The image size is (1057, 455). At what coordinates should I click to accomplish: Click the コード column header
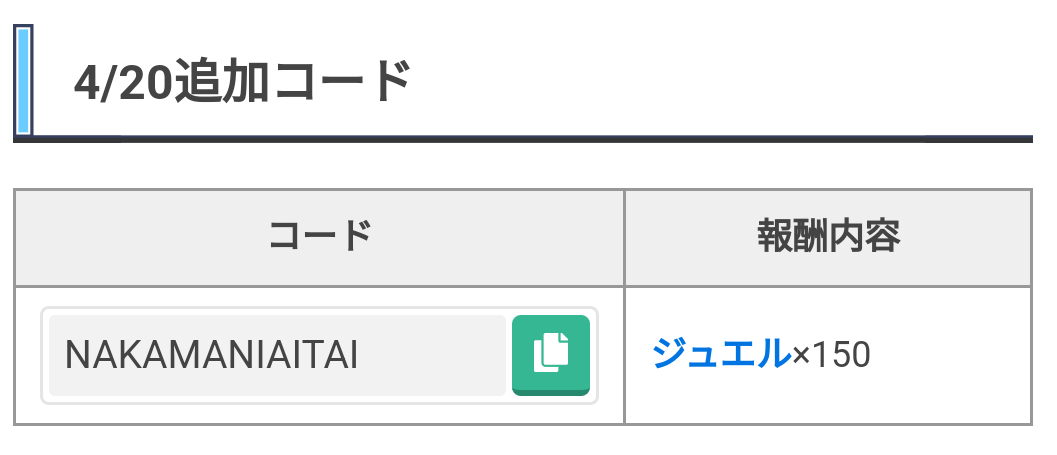click(x=320, y=237)
